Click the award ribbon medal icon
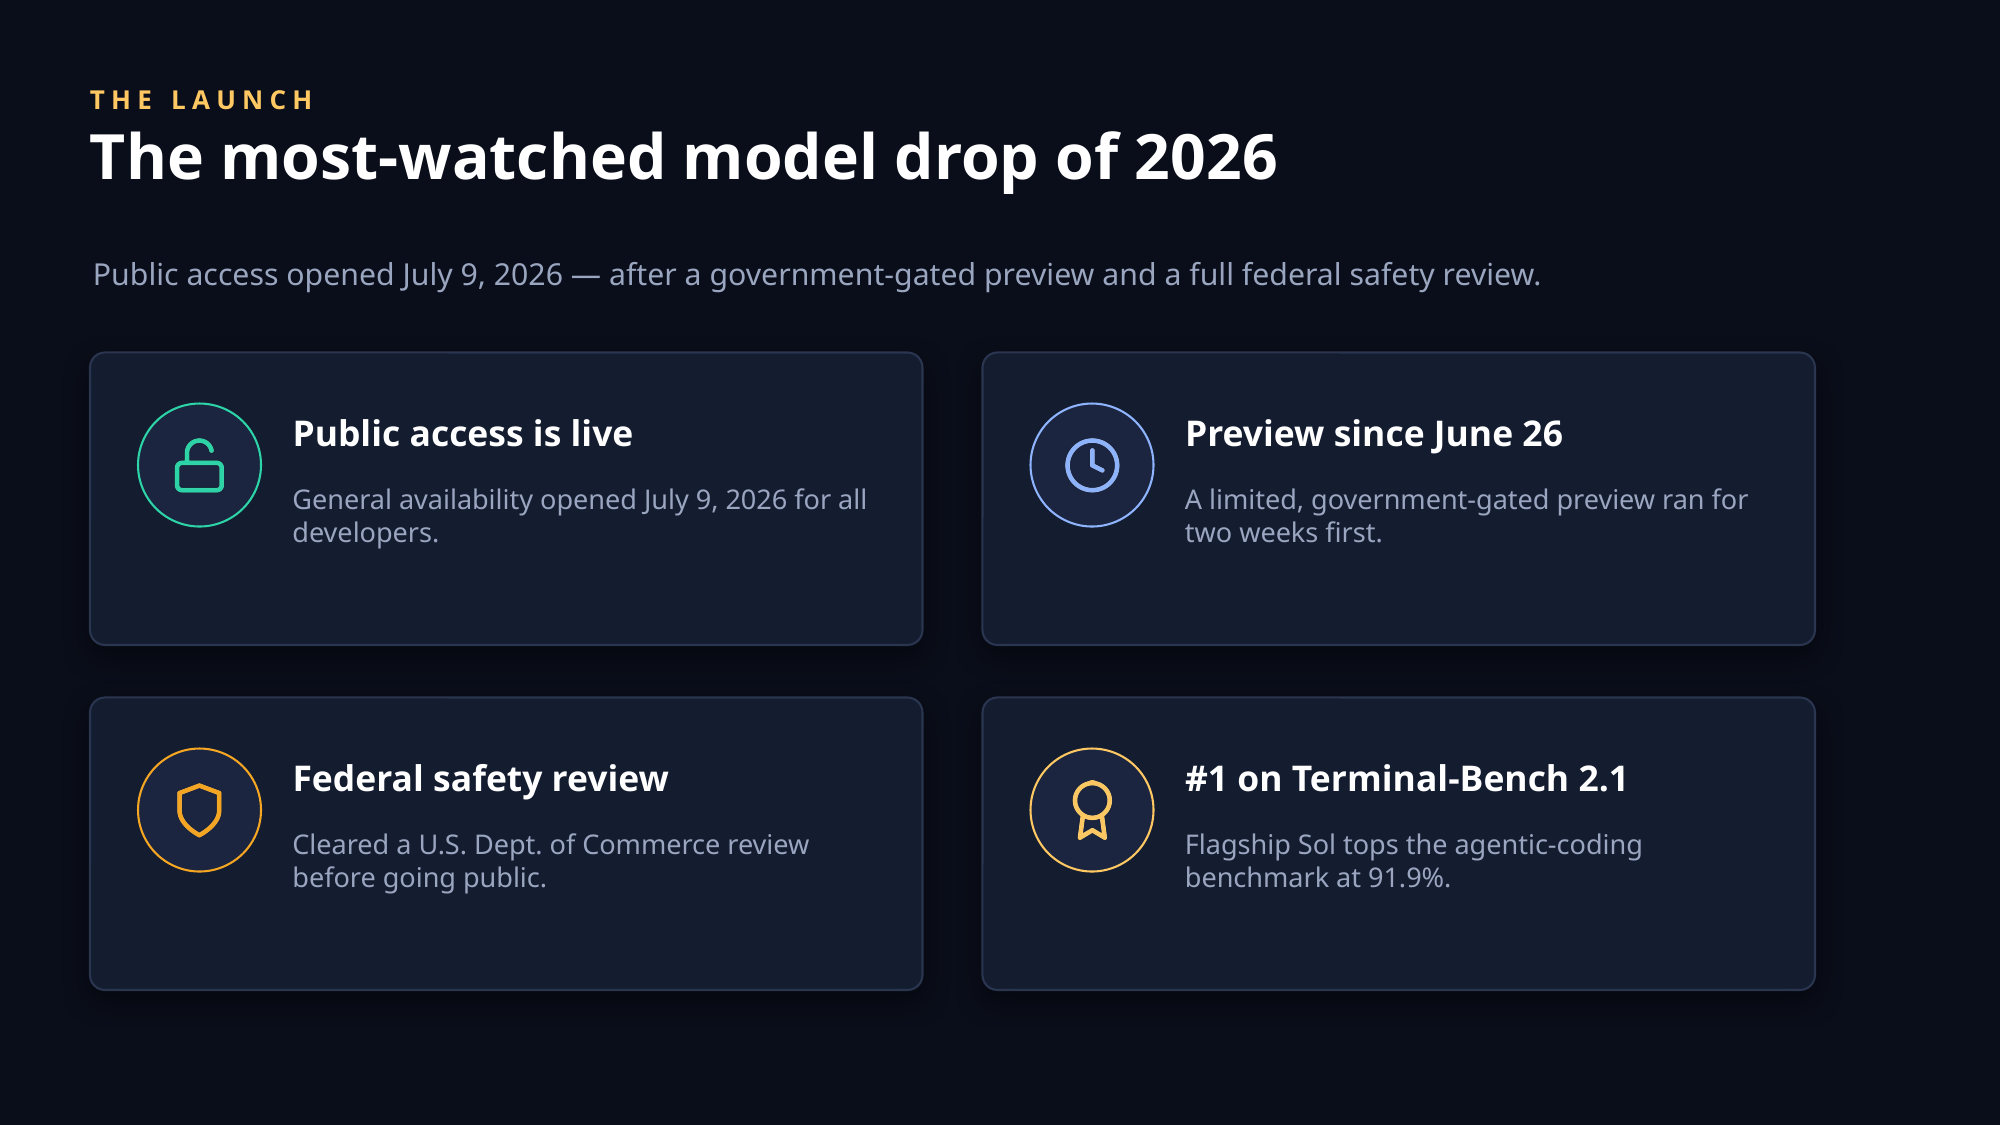 click(1092, 810)
